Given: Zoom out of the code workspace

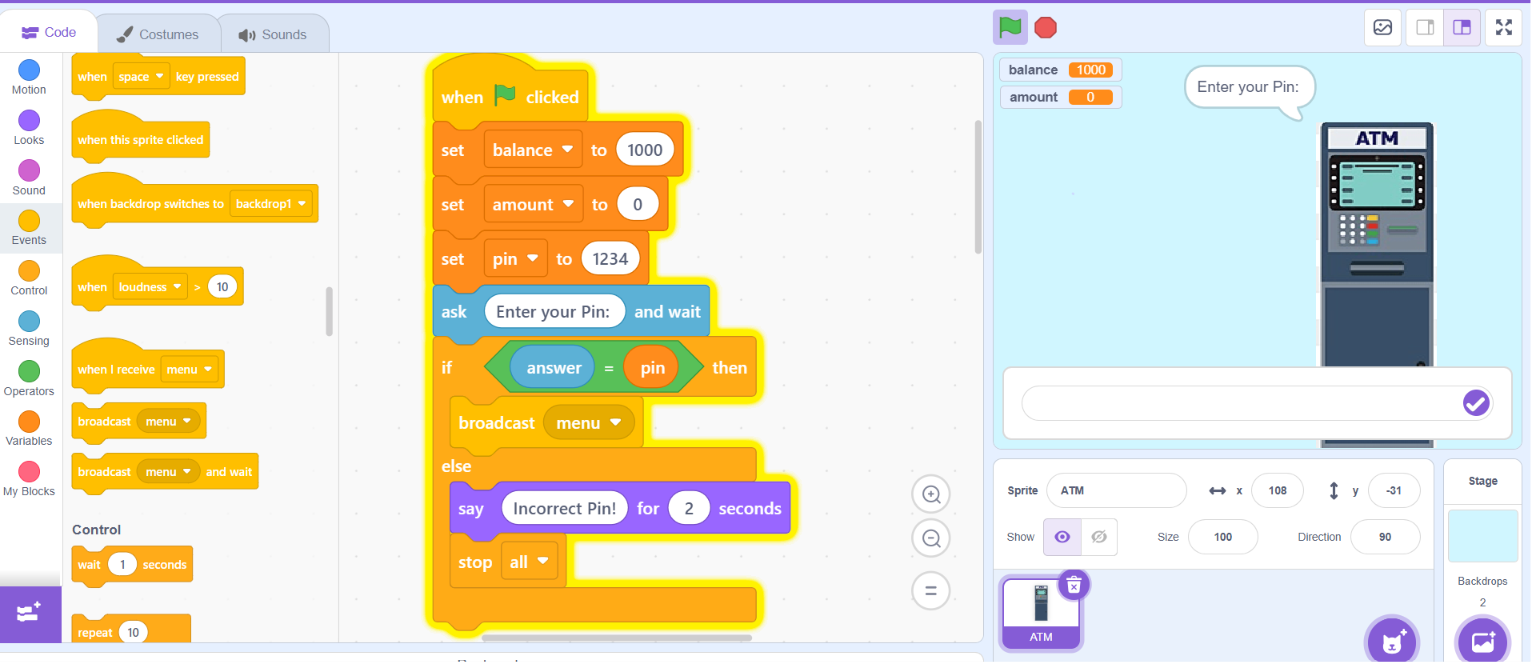Looking at the screenshot, I should click(x=930, y=539).
